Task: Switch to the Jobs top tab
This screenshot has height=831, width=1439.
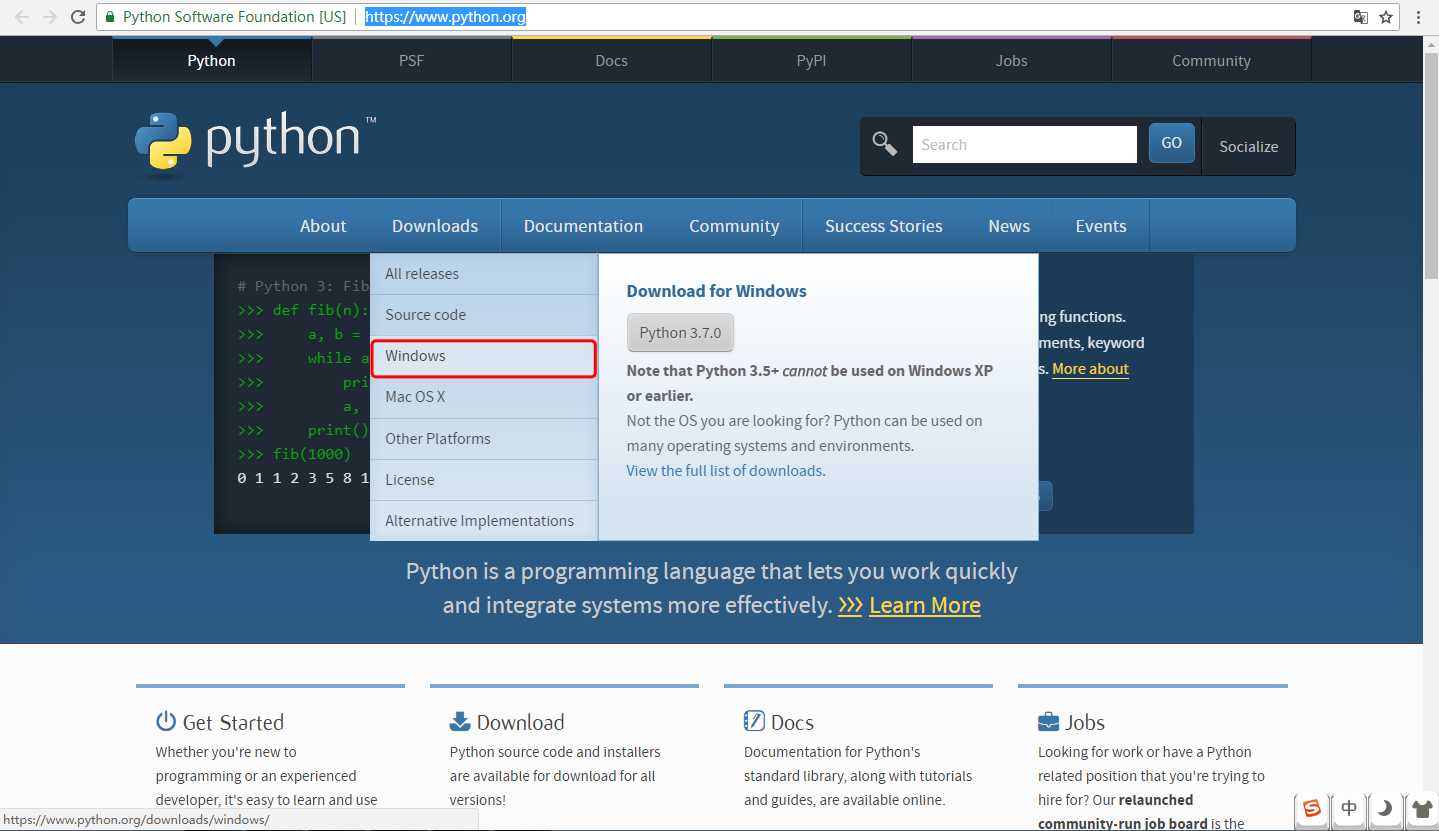Action: [1012, 60]
